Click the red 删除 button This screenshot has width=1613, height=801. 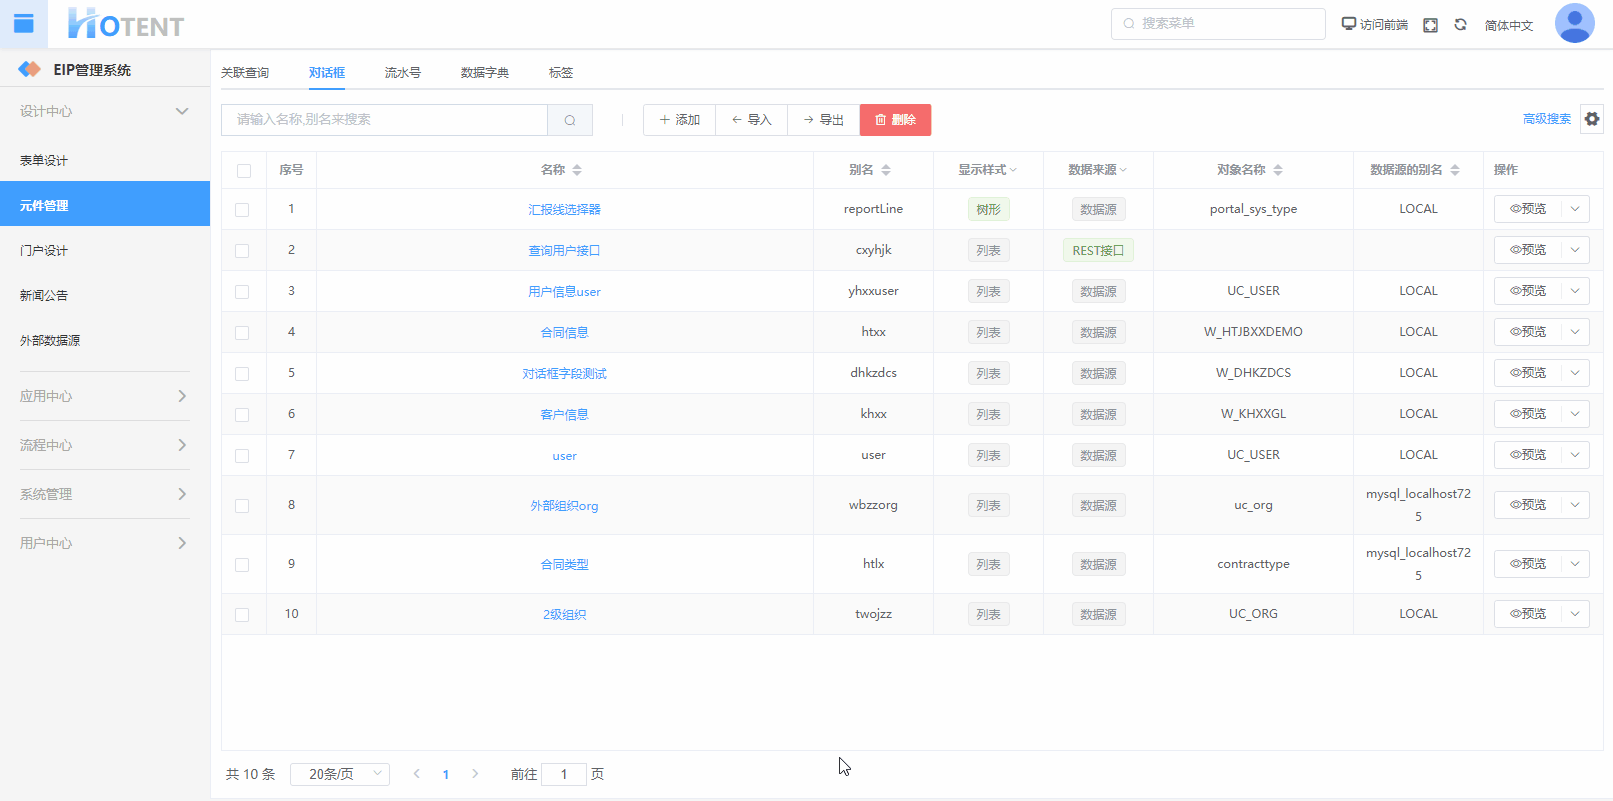click(x=895, y=120)
